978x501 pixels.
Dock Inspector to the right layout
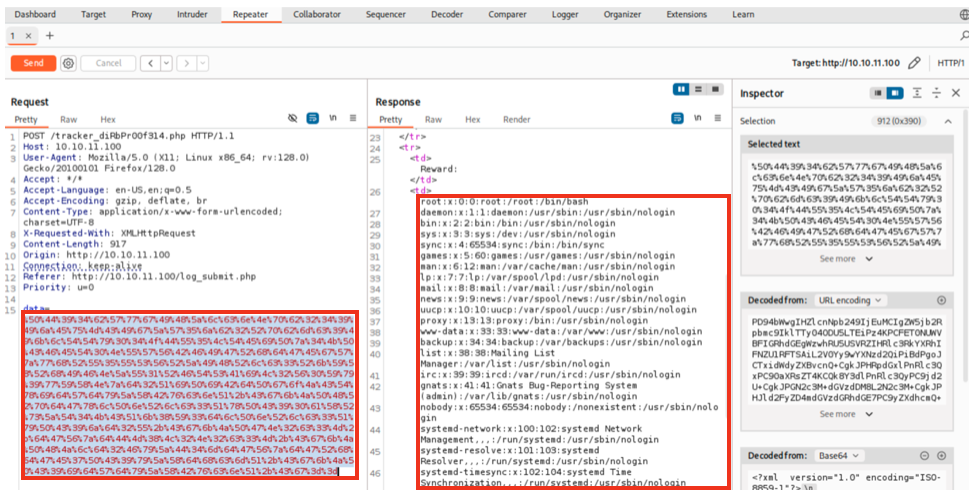coord(895,93)
